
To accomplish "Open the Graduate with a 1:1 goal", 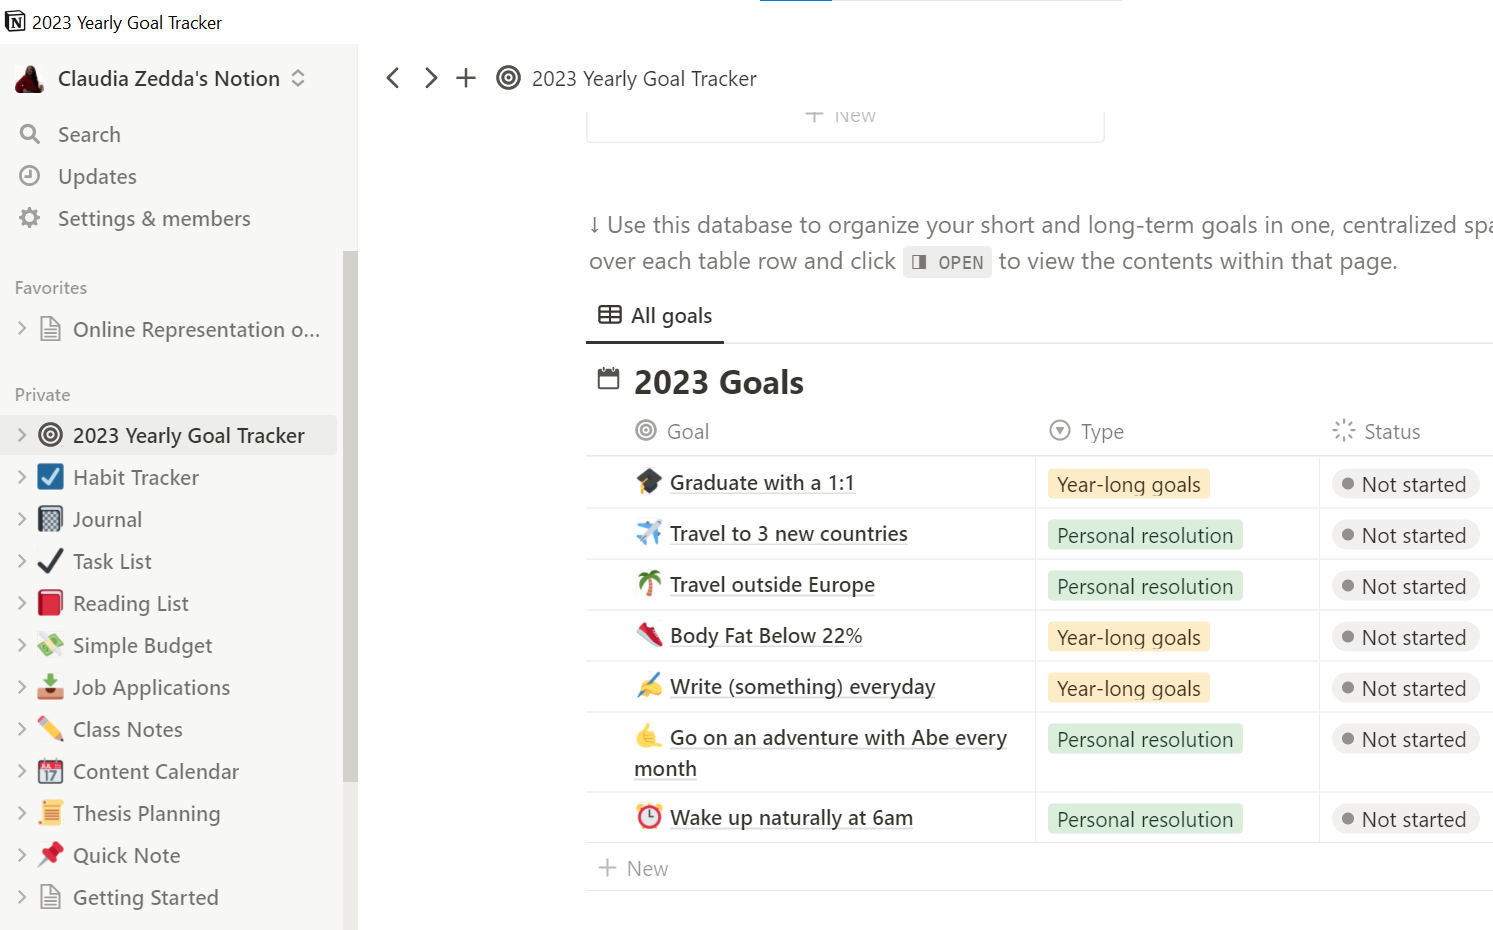I will (x=762, y=483).
